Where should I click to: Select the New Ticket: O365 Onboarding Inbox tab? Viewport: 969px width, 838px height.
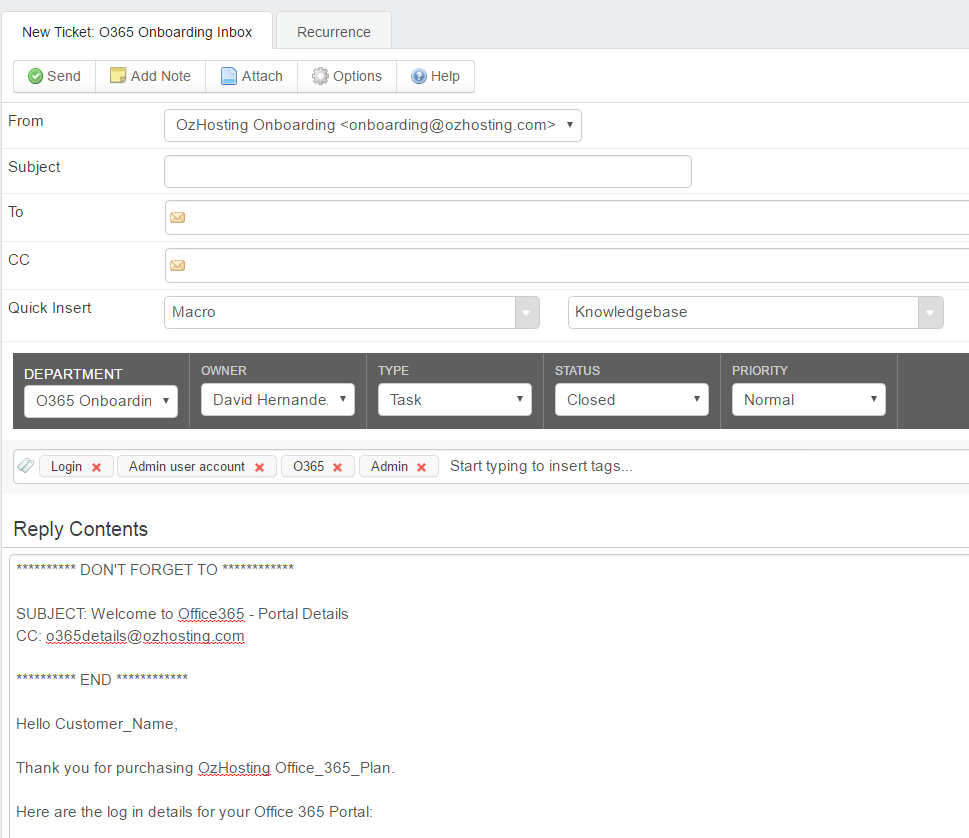point(137,32)
